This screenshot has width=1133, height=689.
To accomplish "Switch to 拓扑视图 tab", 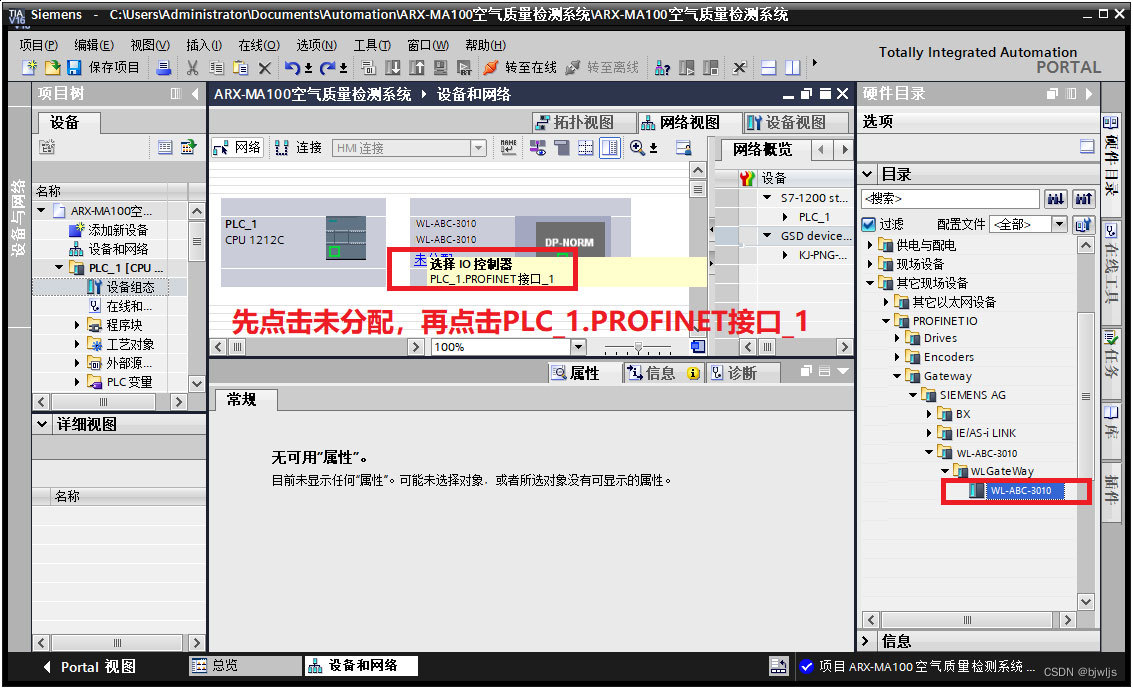I will coord(583,122).
